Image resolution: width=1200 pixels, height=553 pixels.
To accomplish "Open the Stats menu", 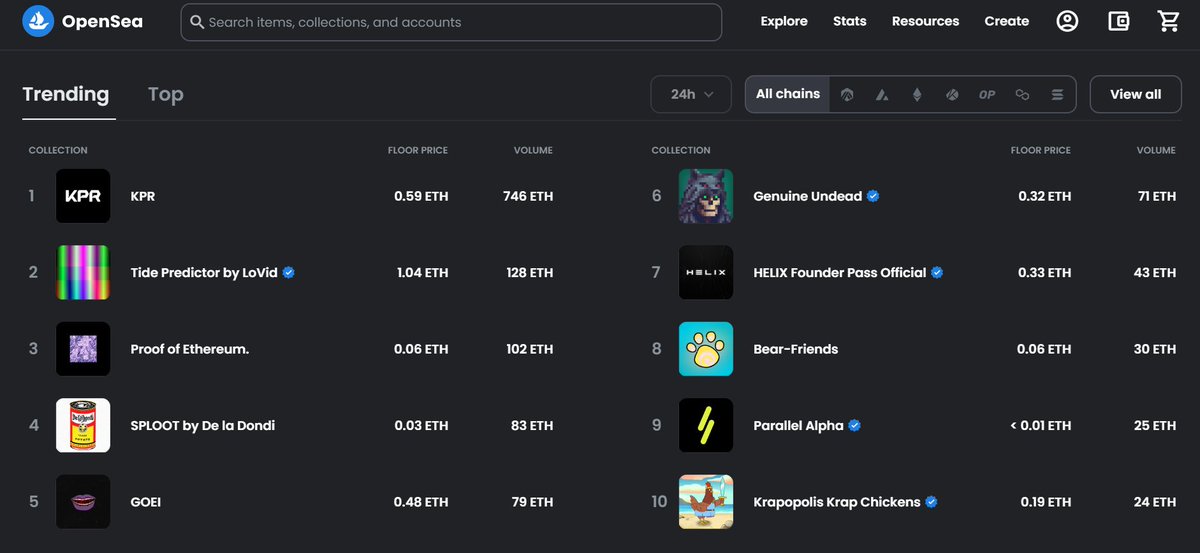I will 850,21.
